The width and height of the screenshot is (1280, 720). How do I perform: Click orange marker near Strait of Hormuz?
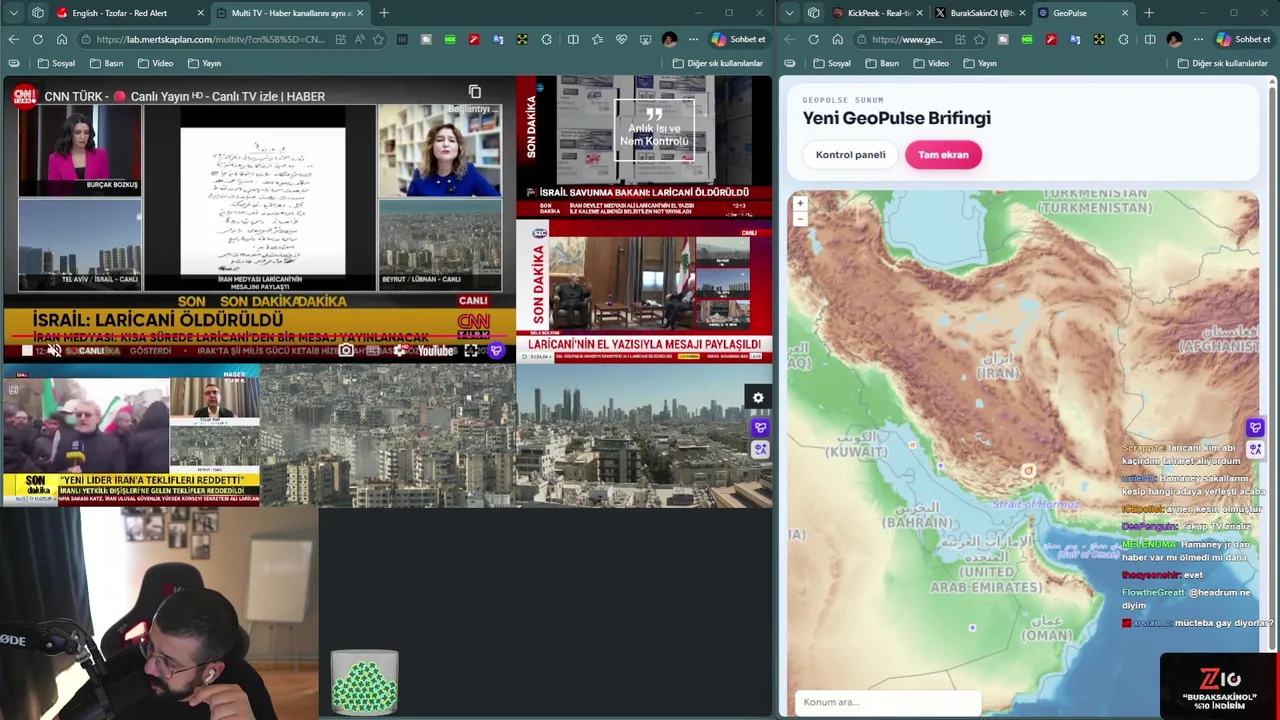(x=1028, y=470)
